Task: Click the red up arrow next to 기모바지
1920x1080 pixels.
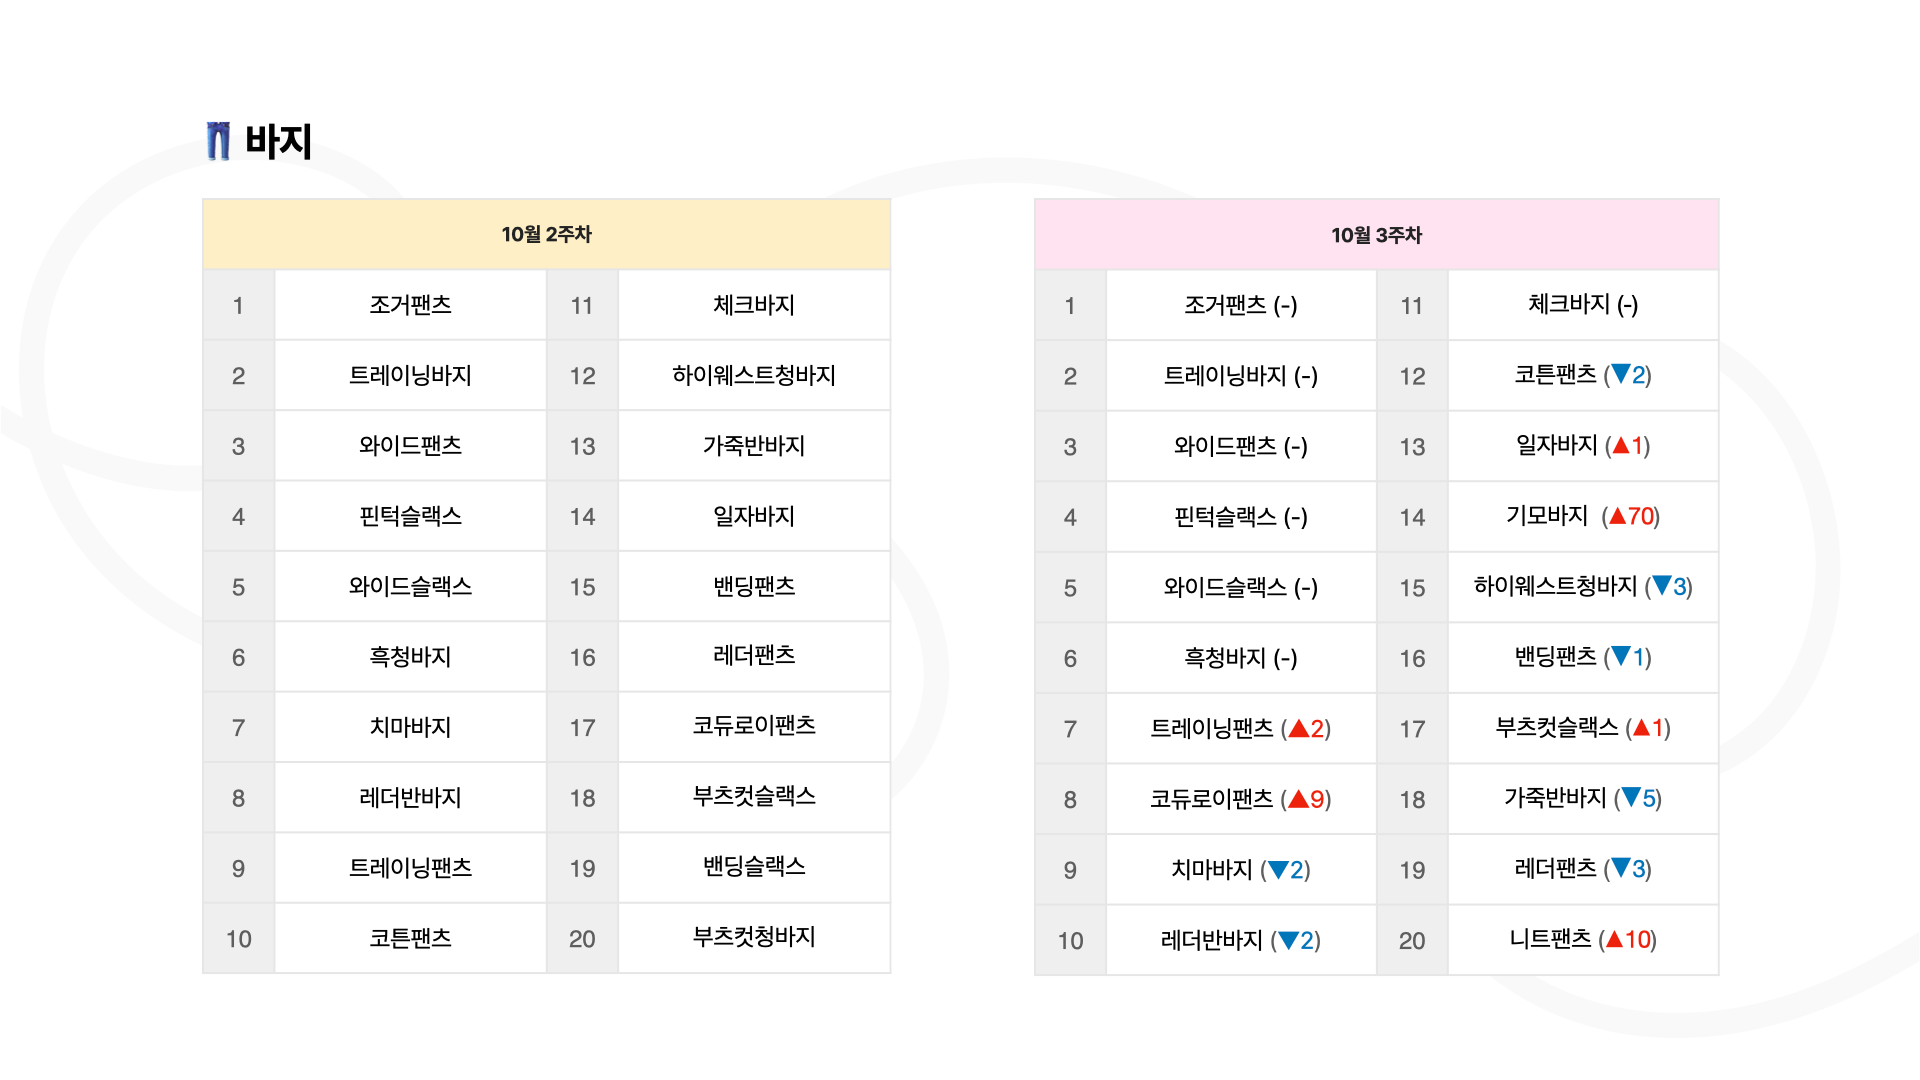Action: [1617, 517]
